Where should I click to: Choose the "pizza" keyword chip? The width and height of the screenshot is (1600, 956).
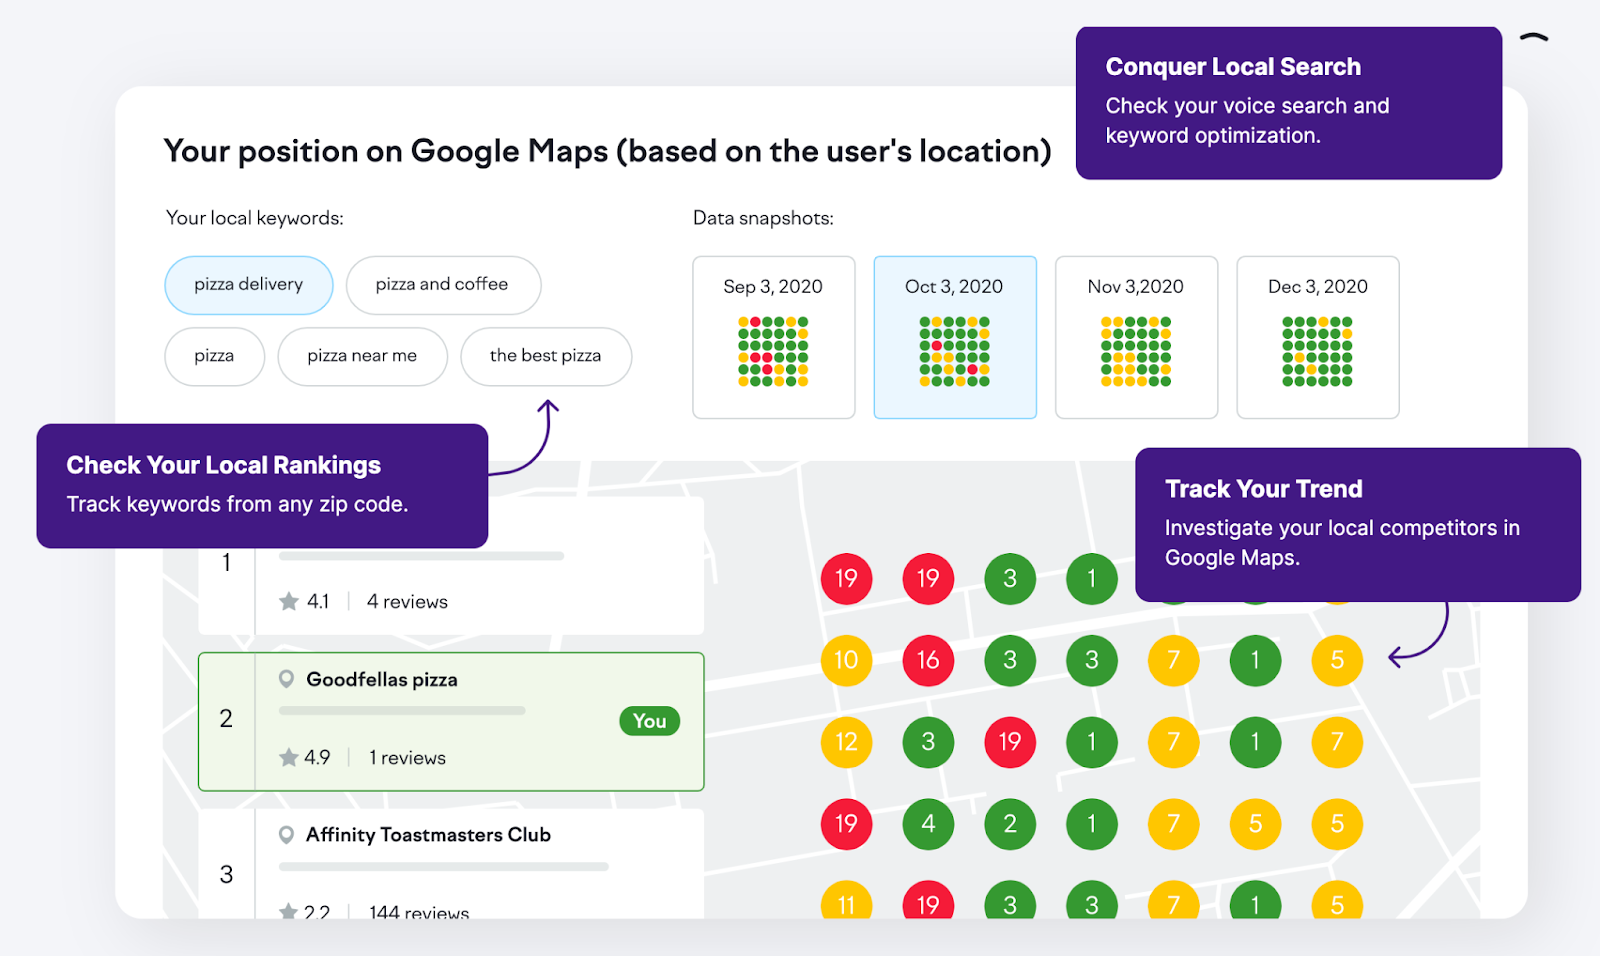point(214,356)
